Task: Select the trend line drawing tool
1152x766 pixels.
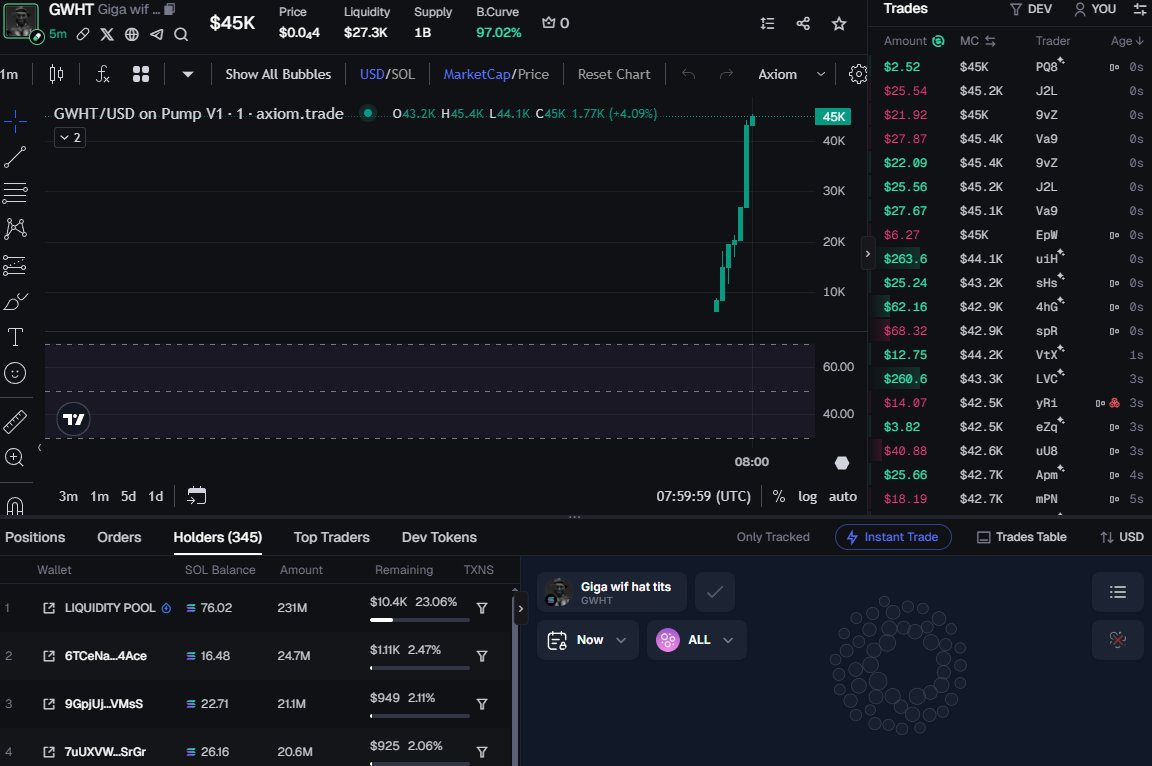Action: click(15, 156)
